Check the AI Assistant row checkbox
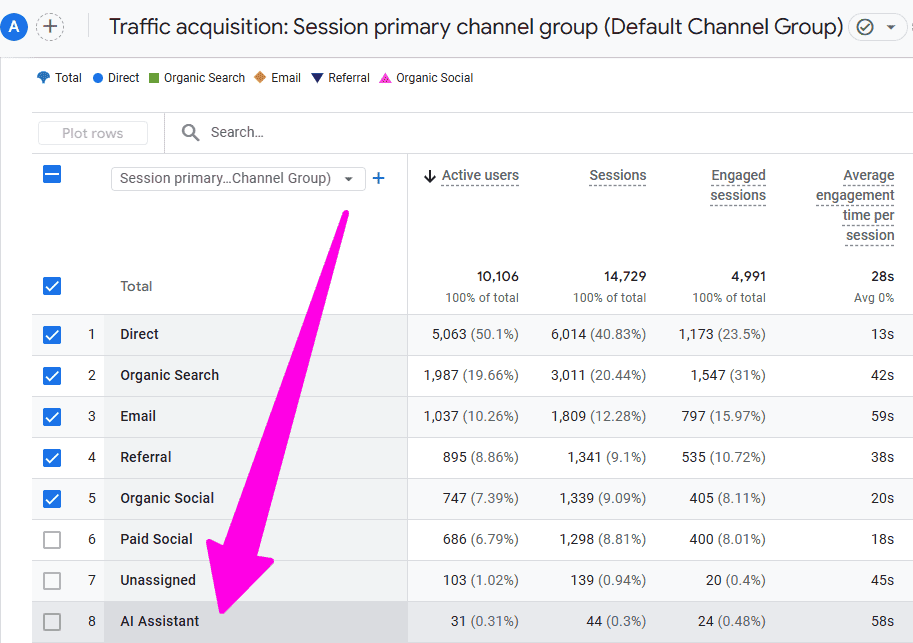The width and height of the screenshot is (913, 643). 52,622
